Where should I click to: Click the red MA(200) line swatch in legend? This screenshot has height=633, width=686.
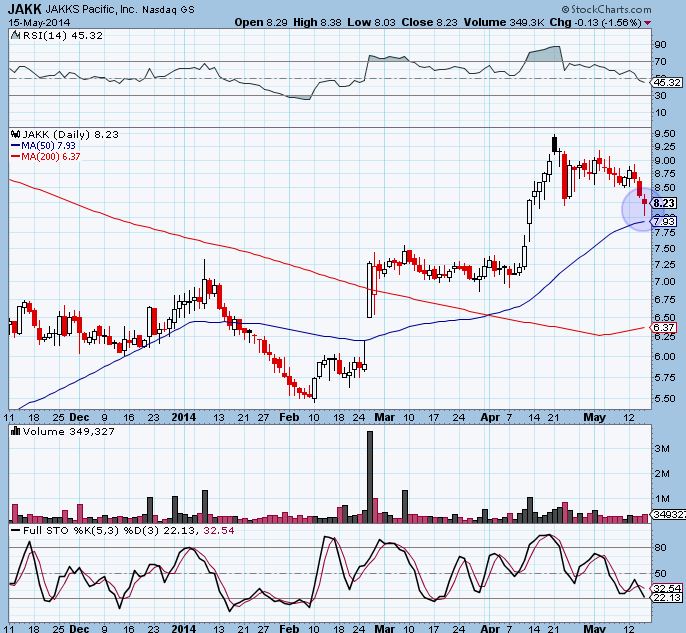click(15, 157)
